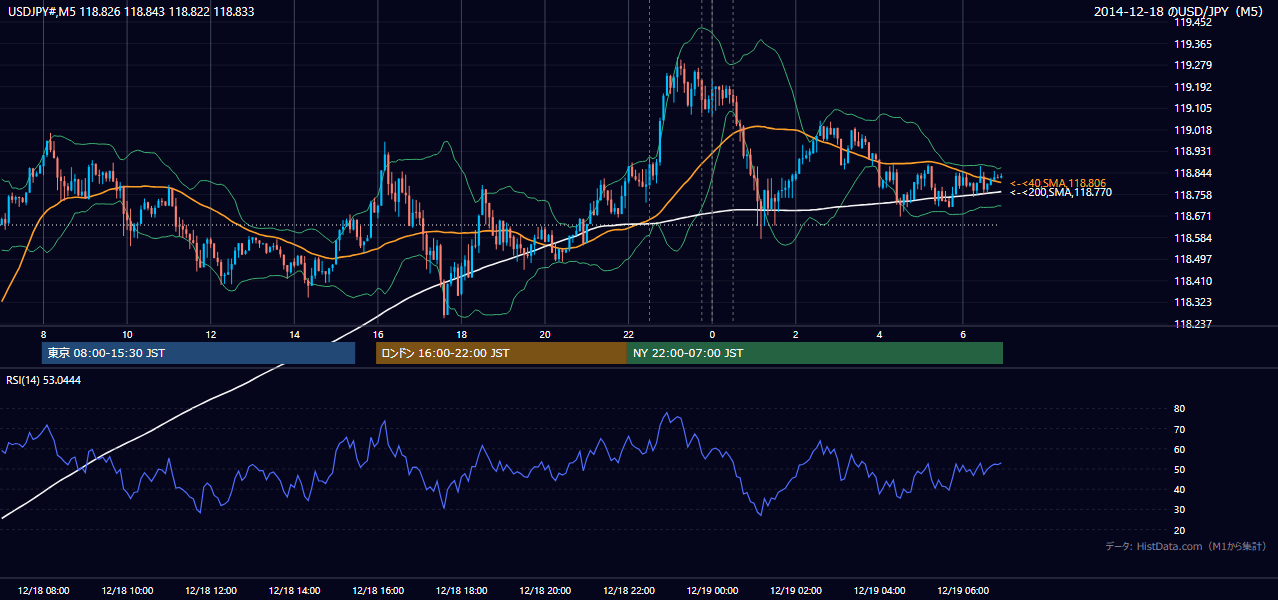Click price level 119.192 on the axis
Image resolution: width=1278 pixels, height=600 pixels.
coord(1193,87)
